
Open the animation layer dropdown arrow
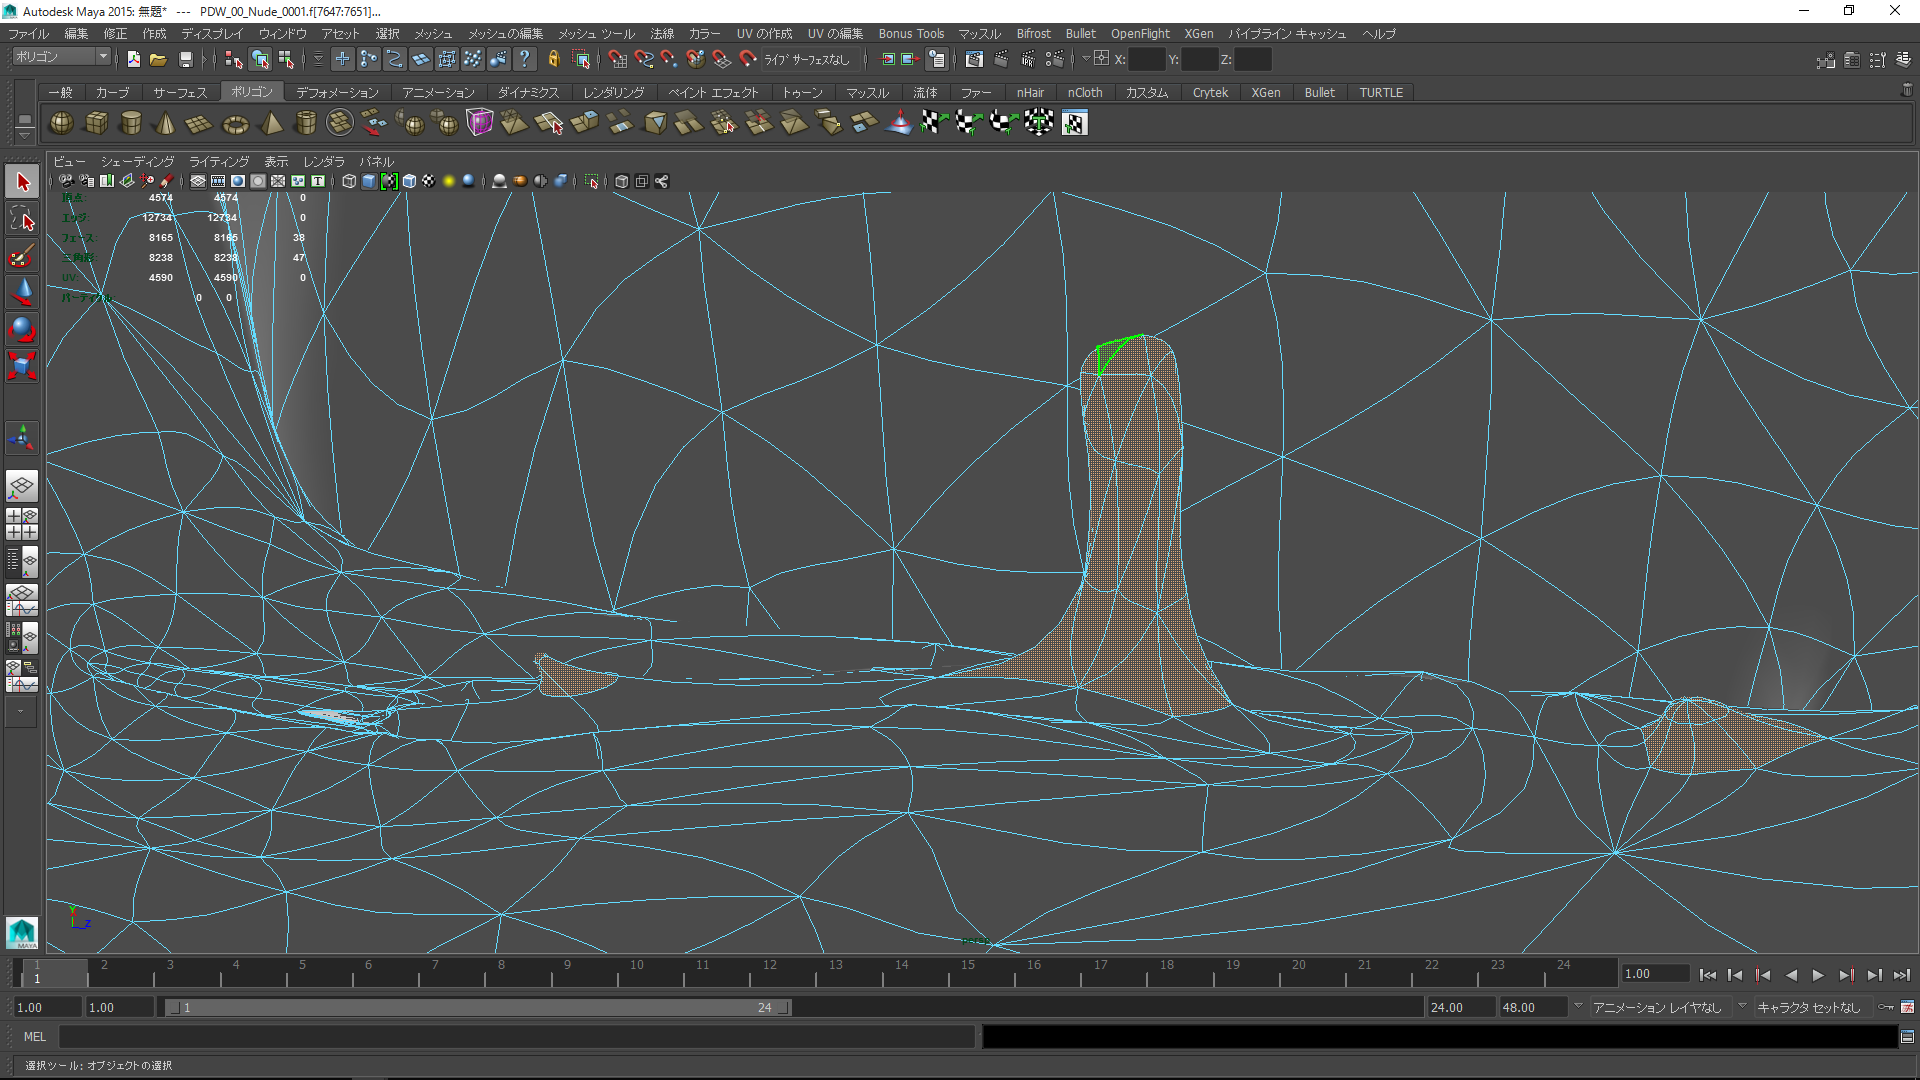(x=1578, y=1006)
